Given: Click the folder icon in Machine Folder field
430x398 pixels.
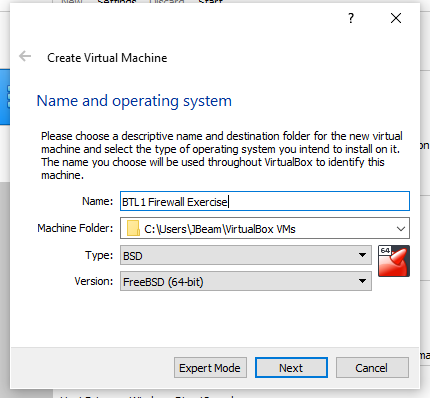Looking at the screenshot, I should click(133, 228).
